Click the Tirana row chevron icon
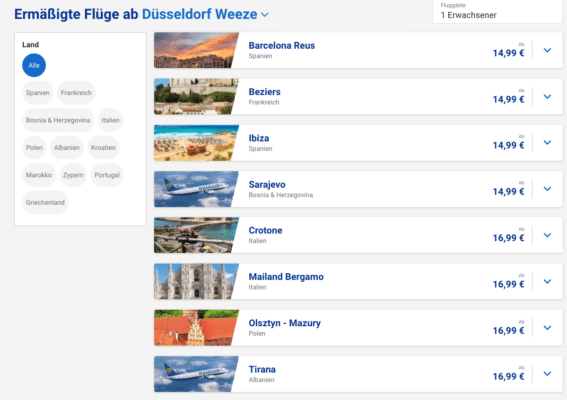This screenshot has width=567, height=400. (x=547, y=374)
